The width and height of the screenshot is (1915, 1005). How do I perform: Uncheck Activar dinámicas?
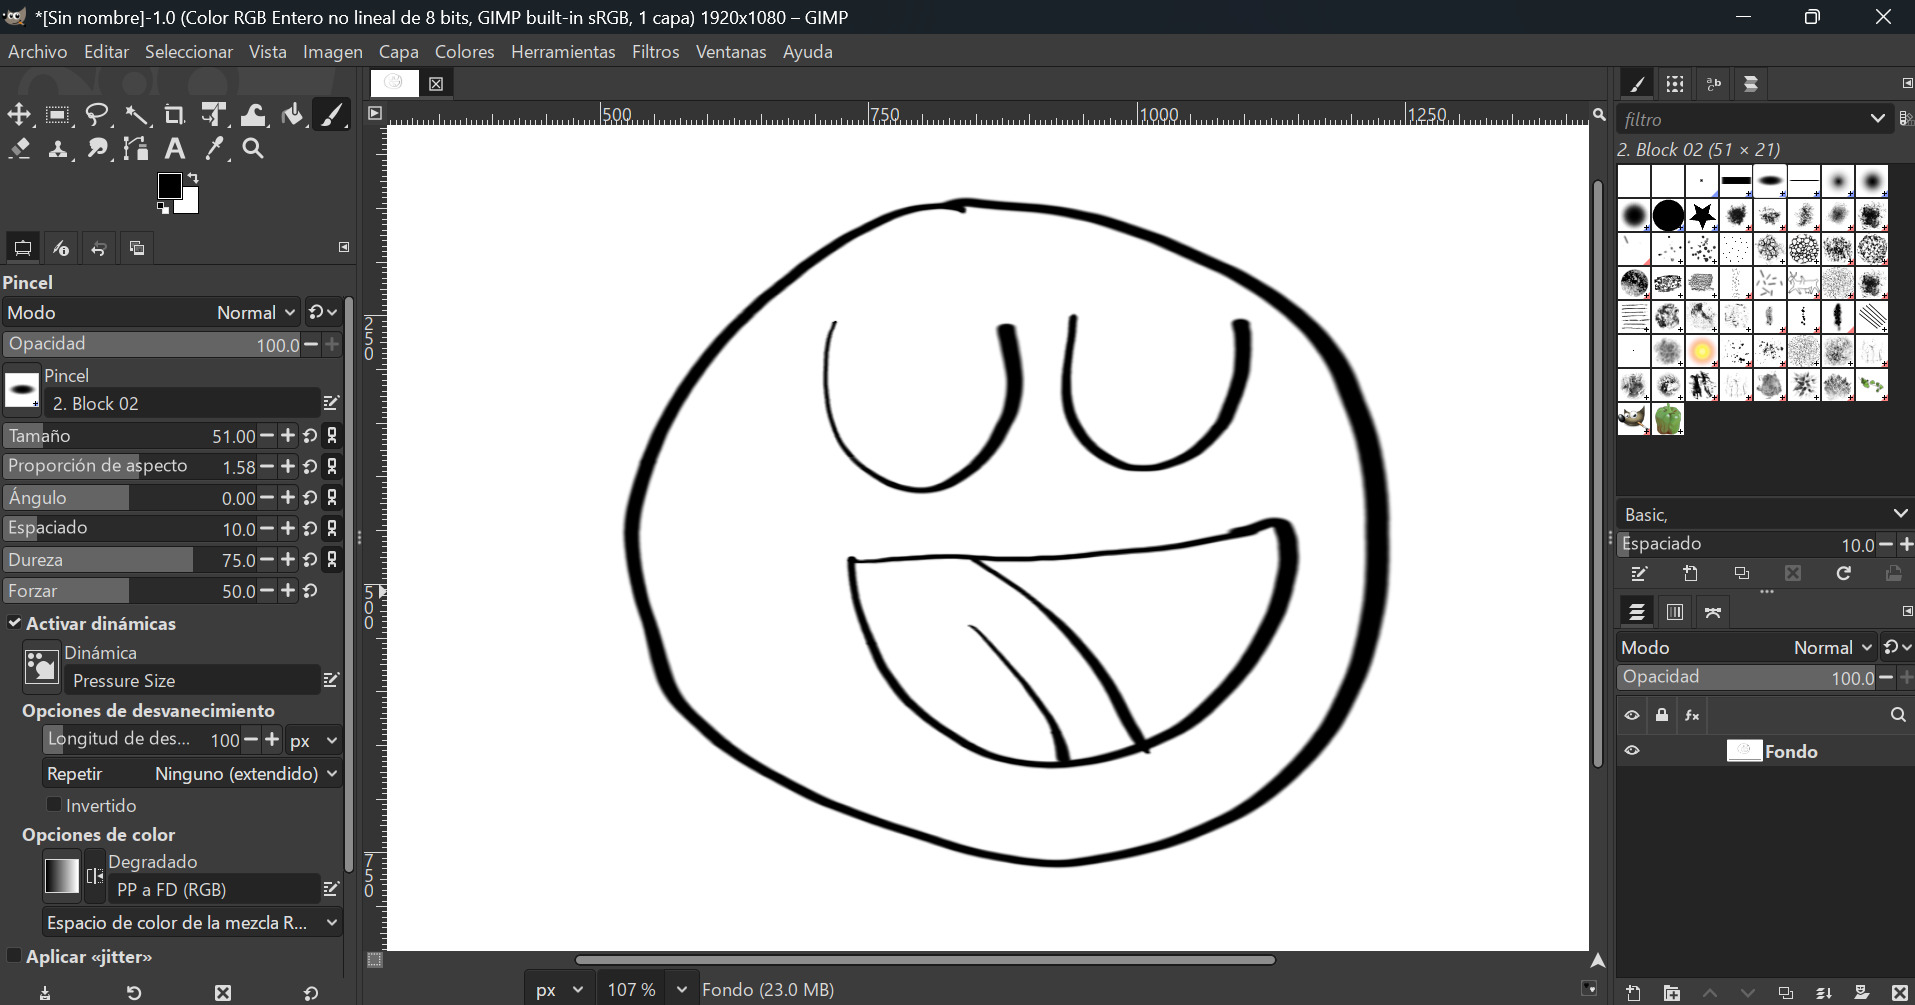[x=14, y=623]
